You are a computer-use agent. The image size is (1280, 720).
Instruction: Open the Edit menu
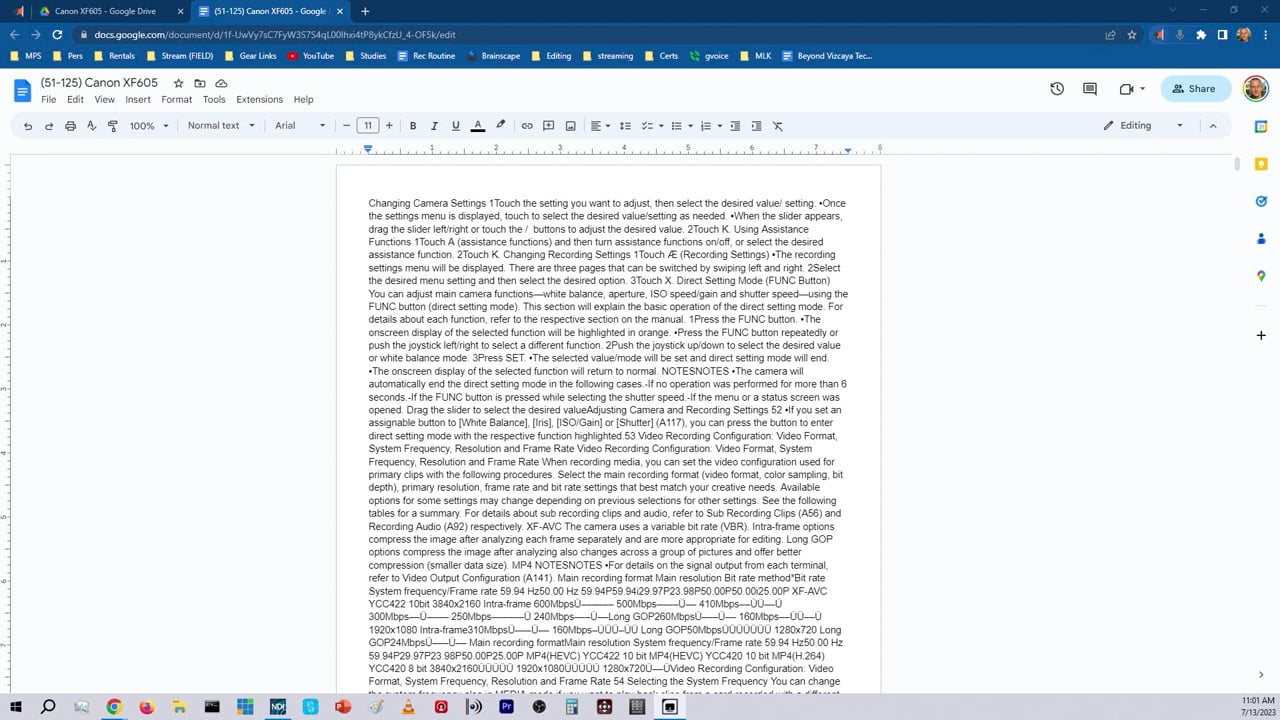coord(75,100)
